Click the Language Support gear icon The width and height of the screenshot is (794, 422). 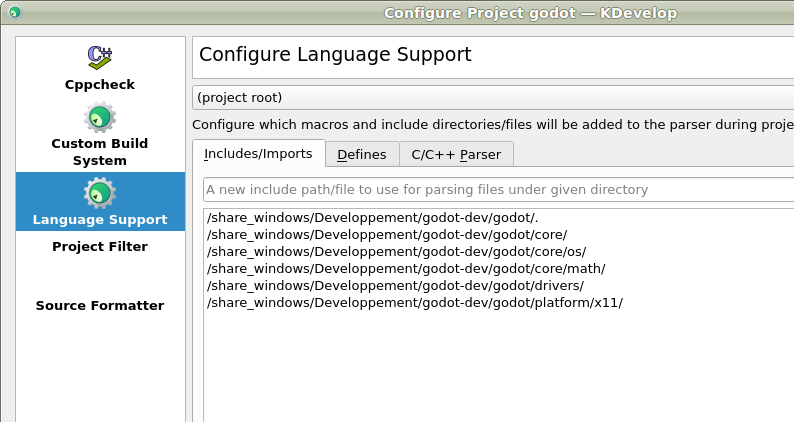coord(99,194)
